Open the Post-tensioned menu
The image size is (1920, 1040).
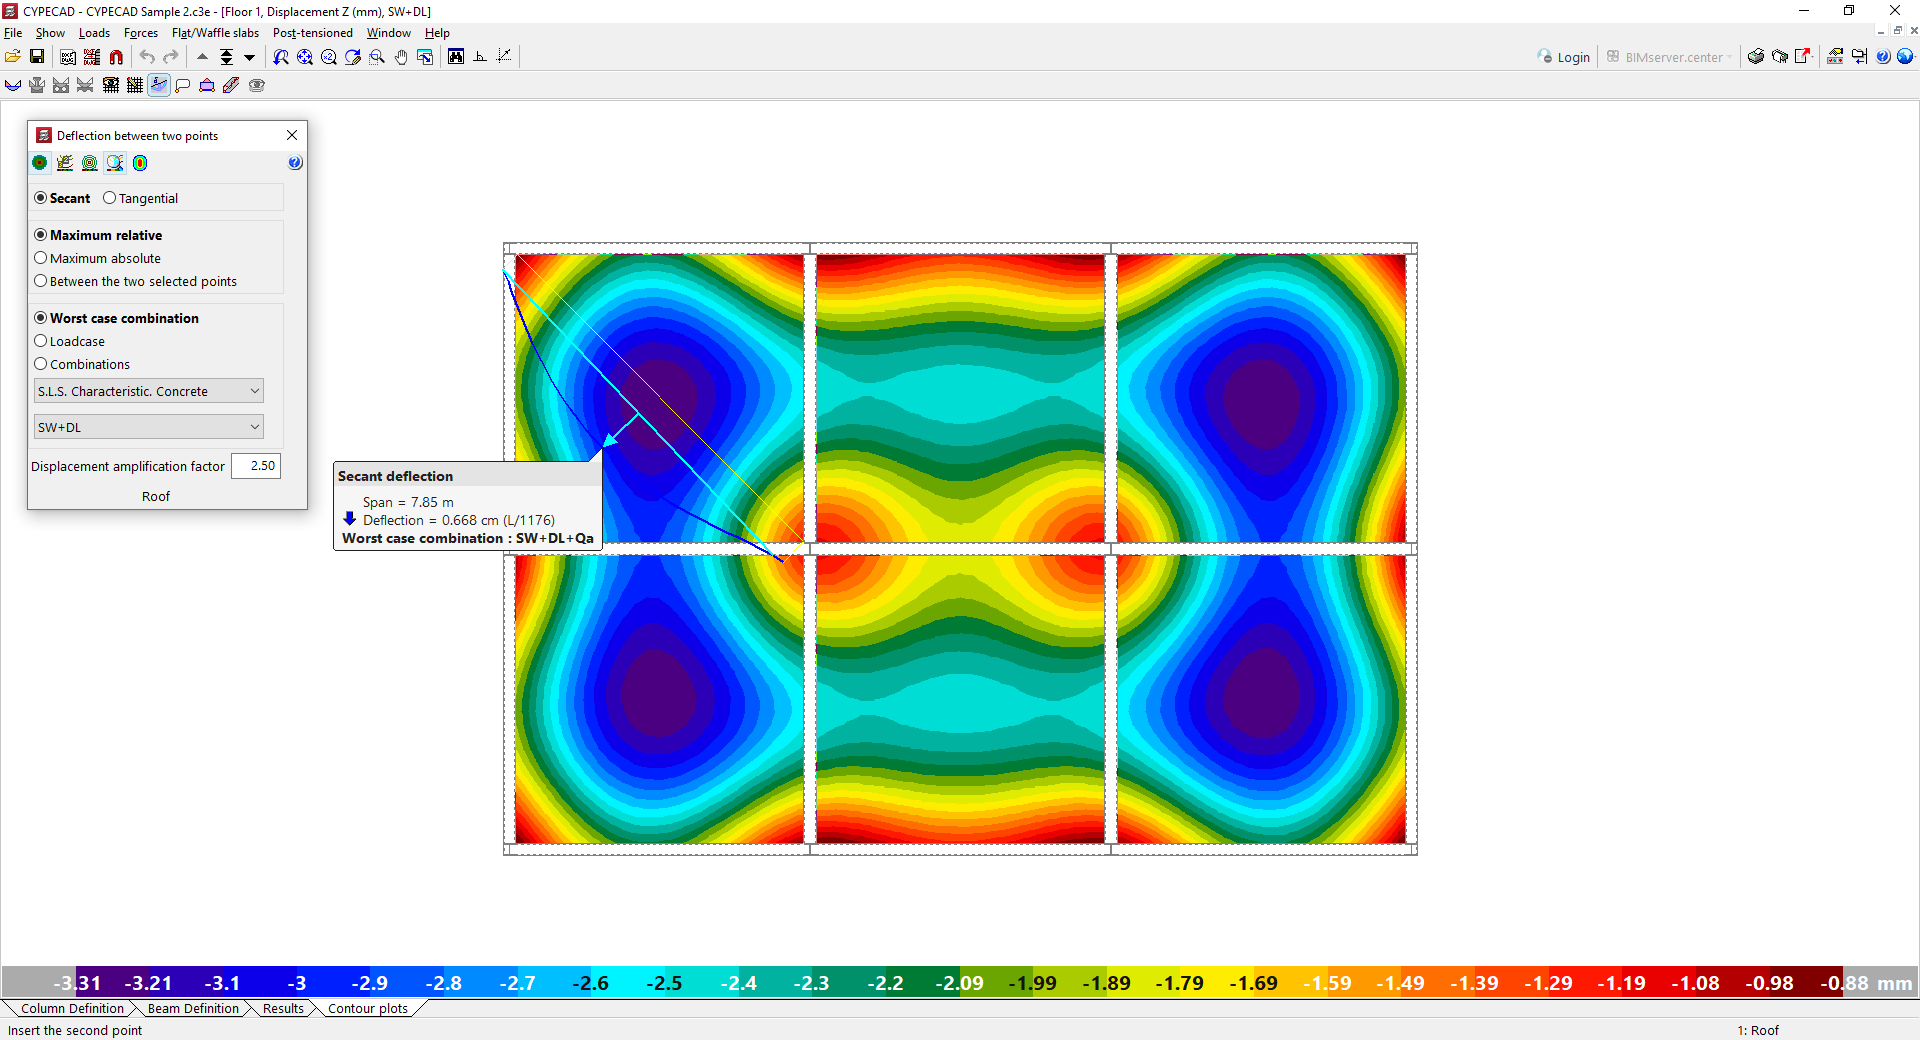click(x=313, y=33)
